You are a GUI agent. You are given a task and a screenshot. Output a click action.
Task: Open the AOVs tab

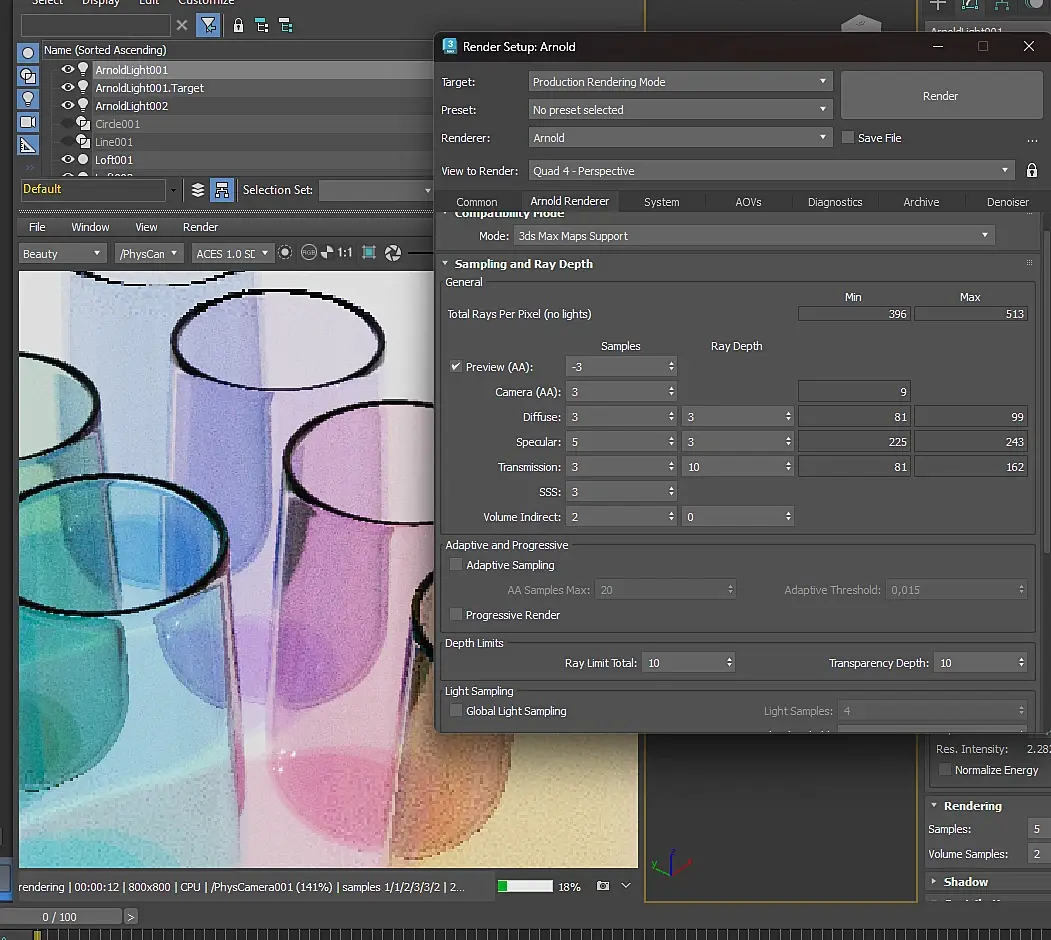tap(748, 202)
